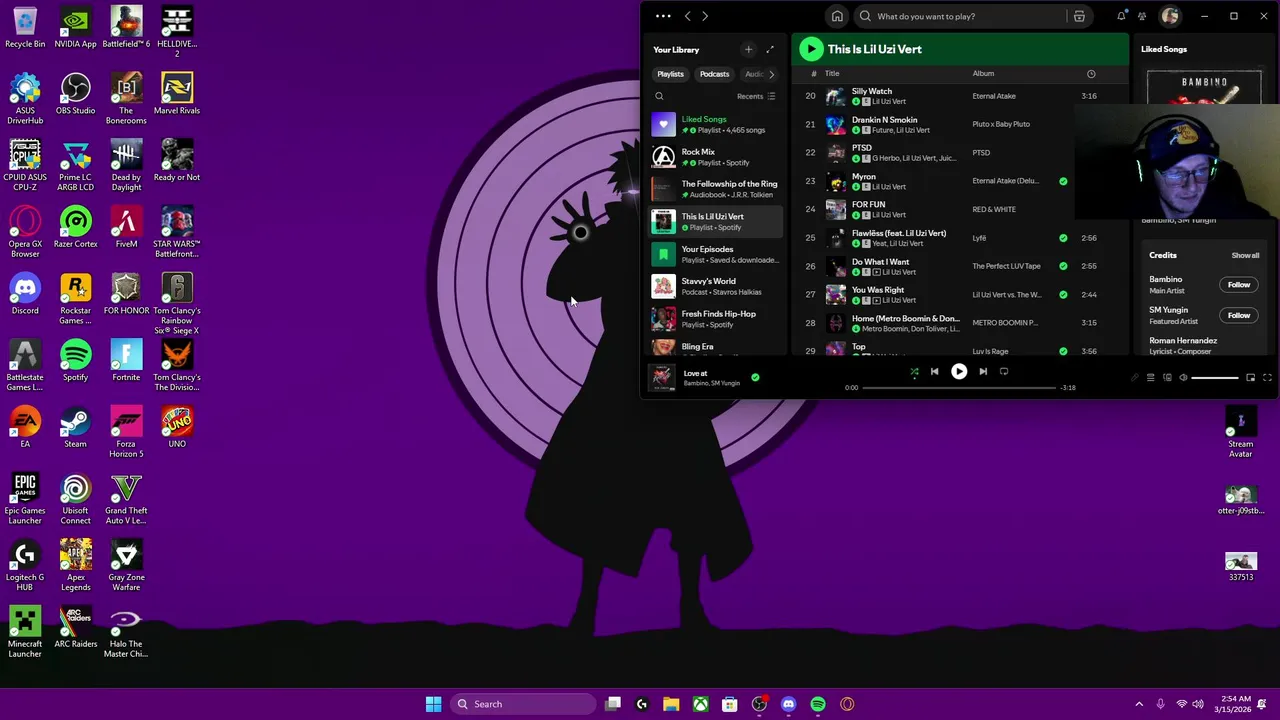This screenshot has height=720, width=1280.
Task: Open the Friend Activity icon
Action: 1142,16
